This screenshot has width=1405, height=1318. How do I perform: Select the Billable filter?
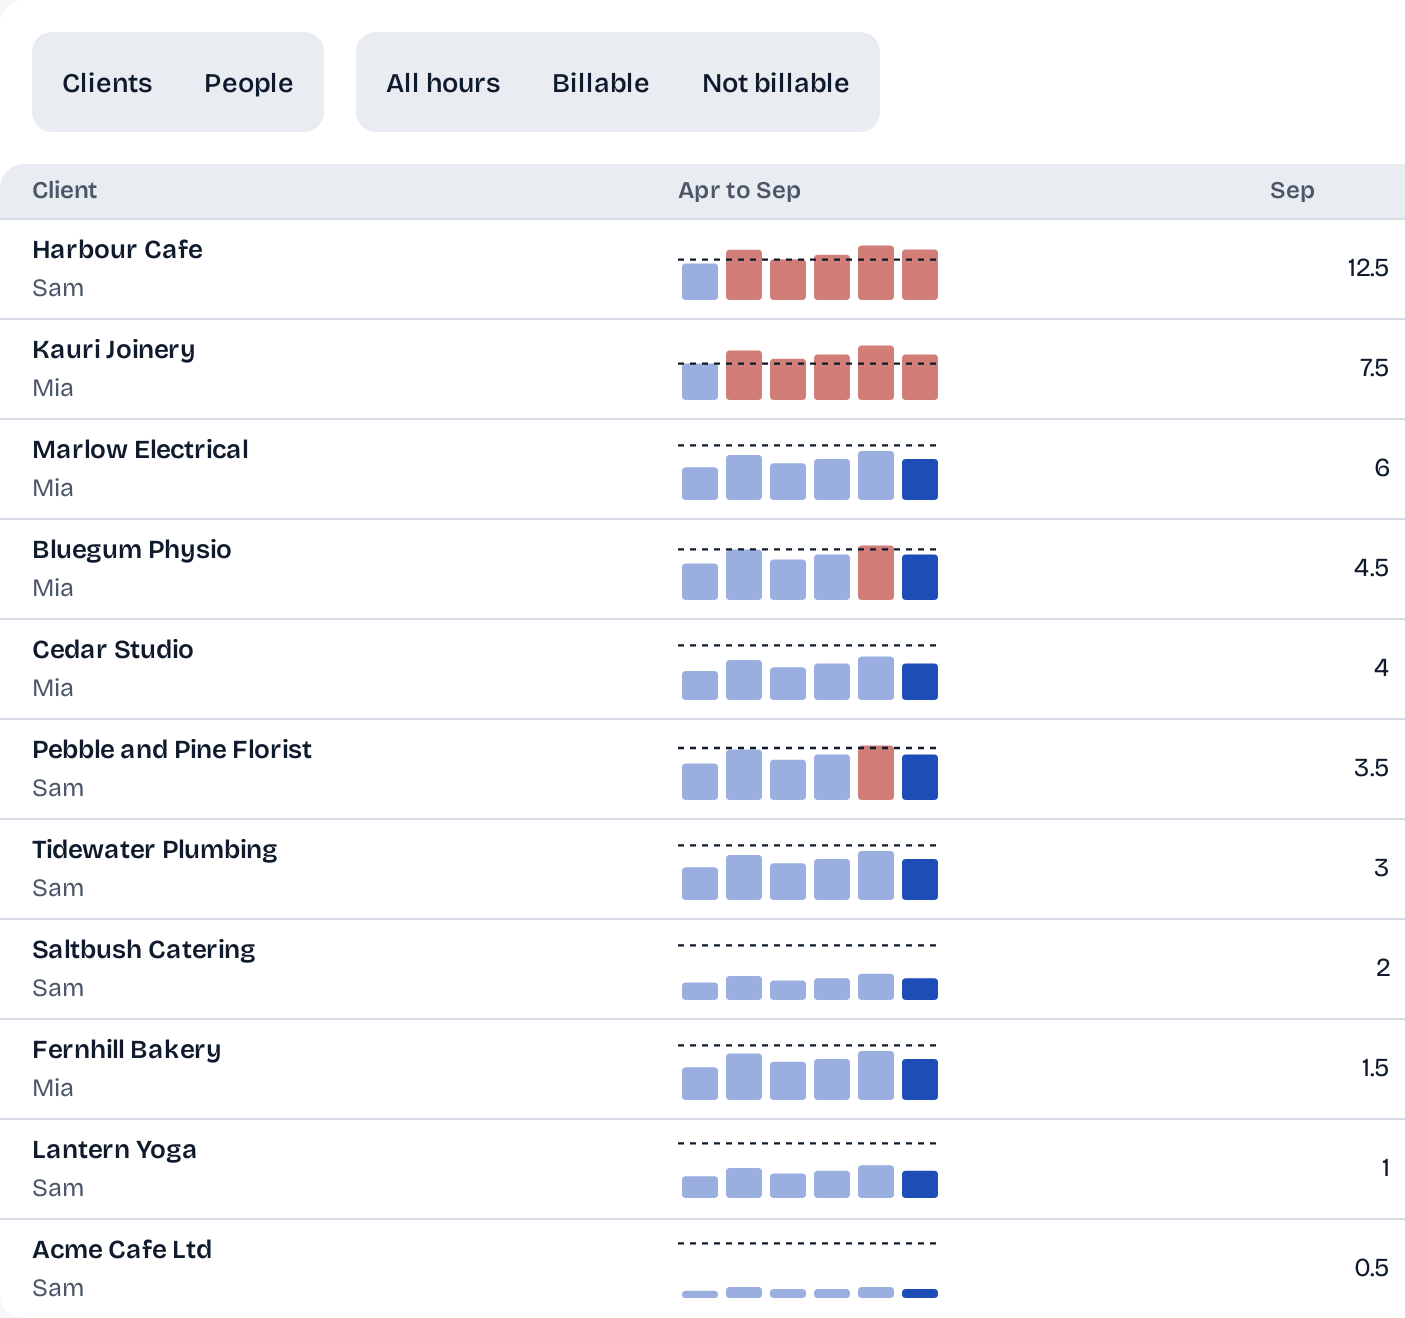[600, 83]
